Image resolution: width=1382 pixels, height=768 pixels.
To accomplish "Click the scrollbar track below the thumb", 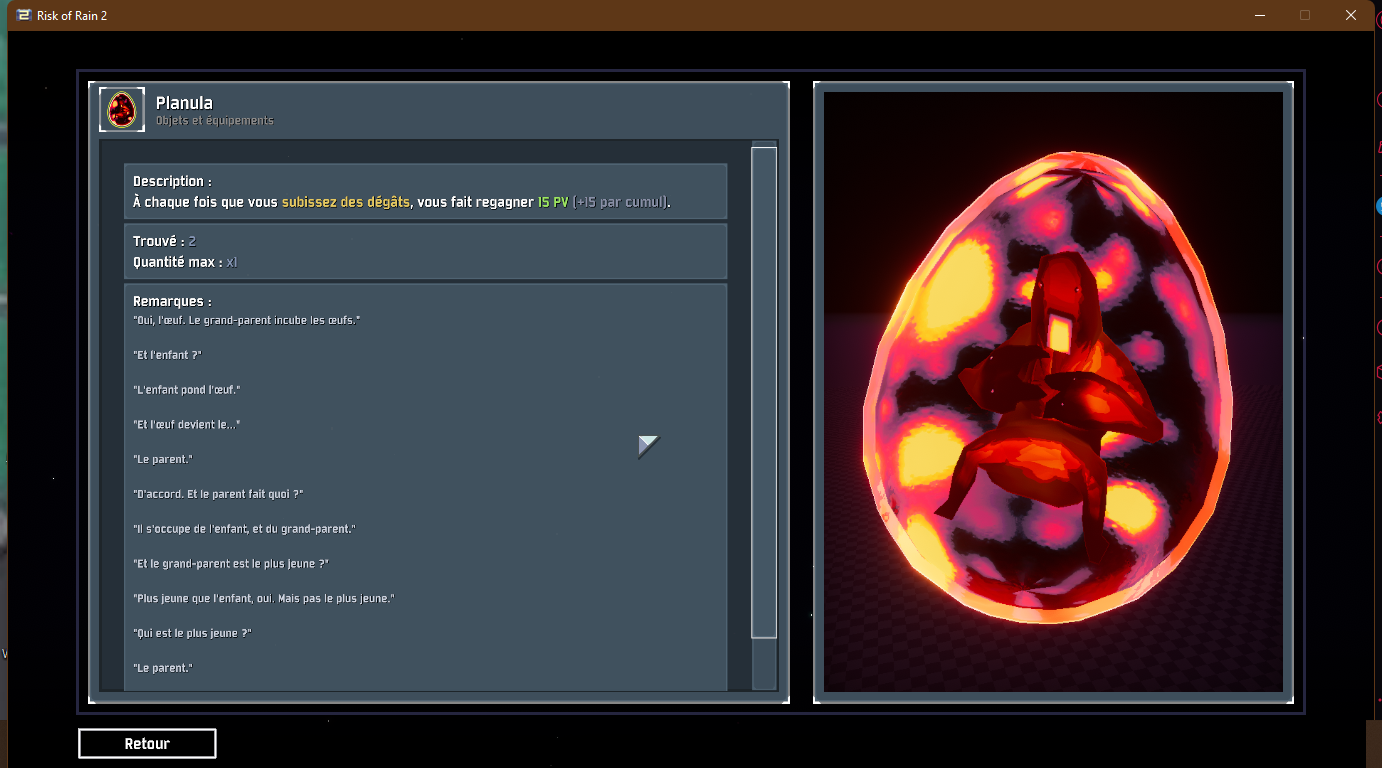I will tap(764, 663).
